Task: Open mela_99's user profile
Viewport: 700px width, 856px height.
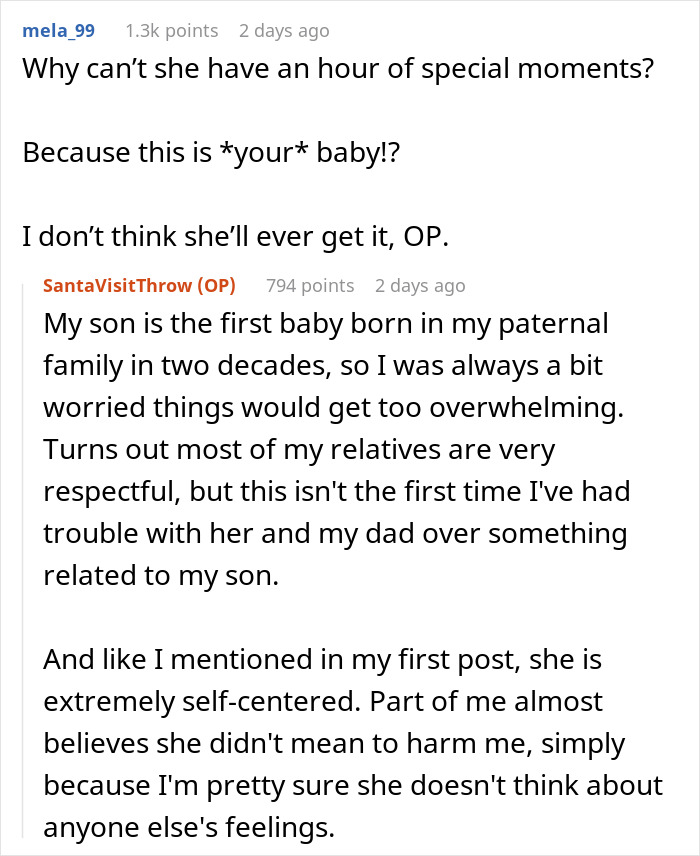Action: [x=58, y=30]
